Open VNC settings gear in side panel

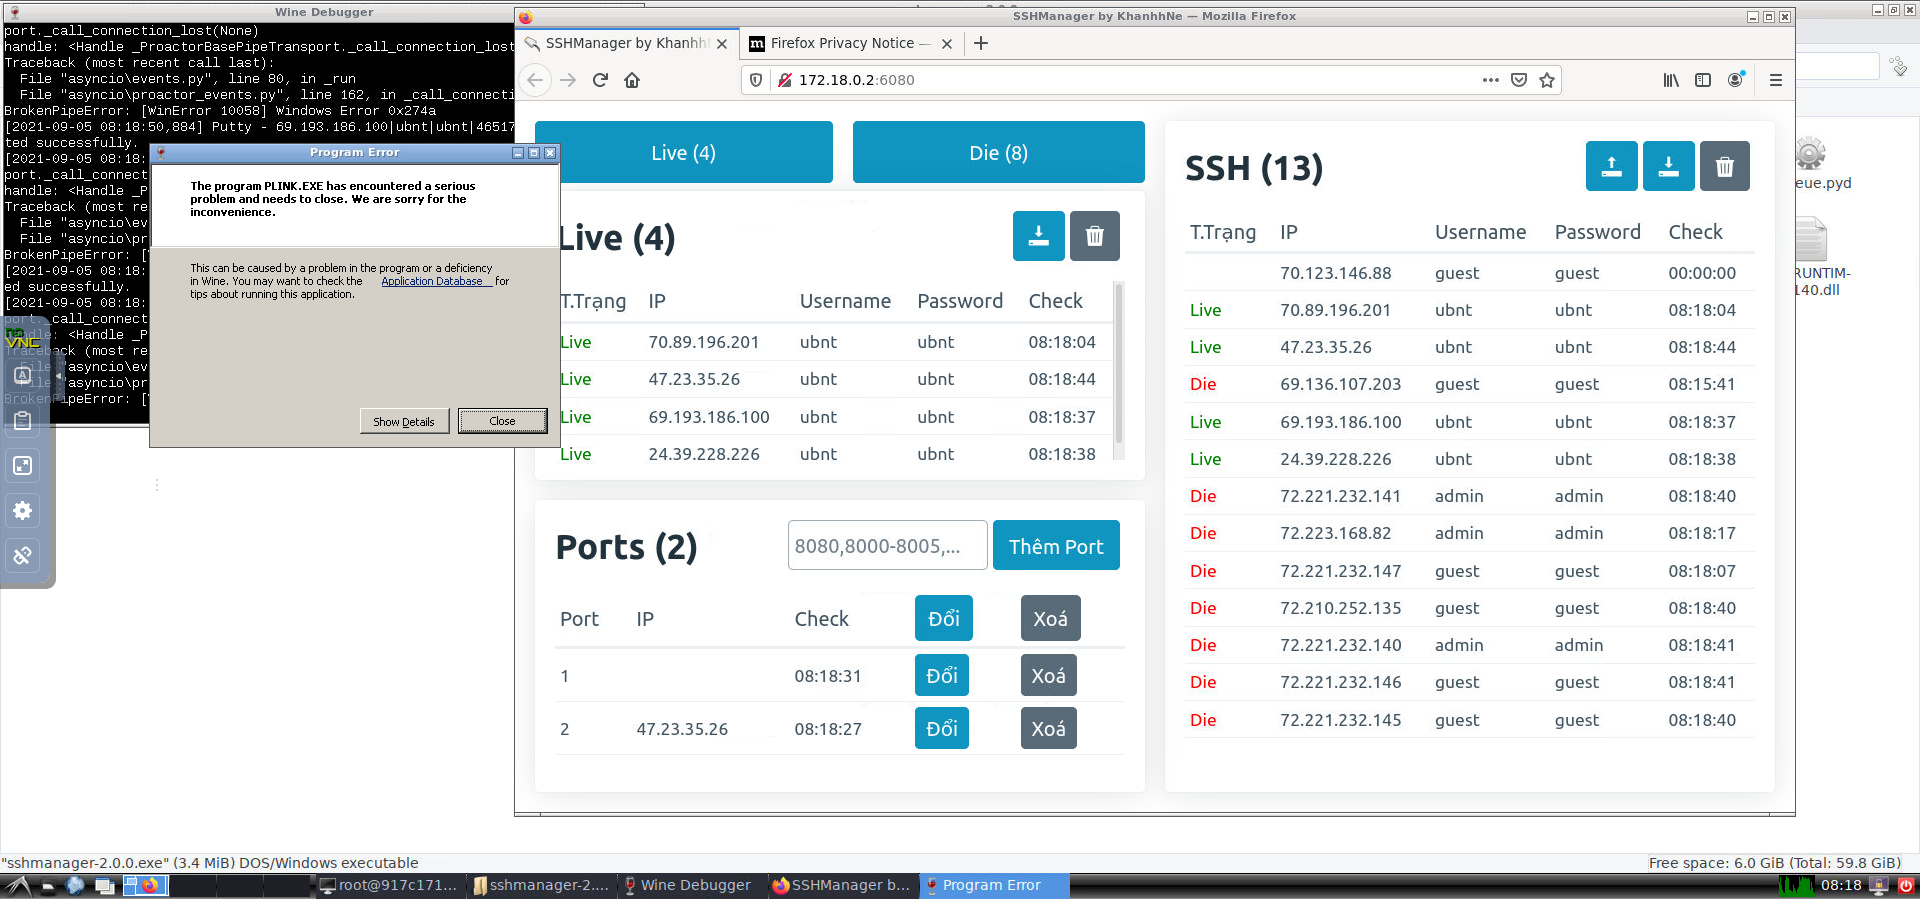pos(22,510)
